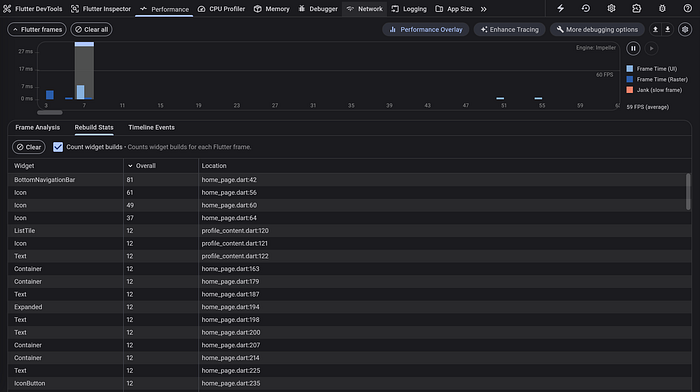Resume the frame chart recording

[x=651, y=48]
